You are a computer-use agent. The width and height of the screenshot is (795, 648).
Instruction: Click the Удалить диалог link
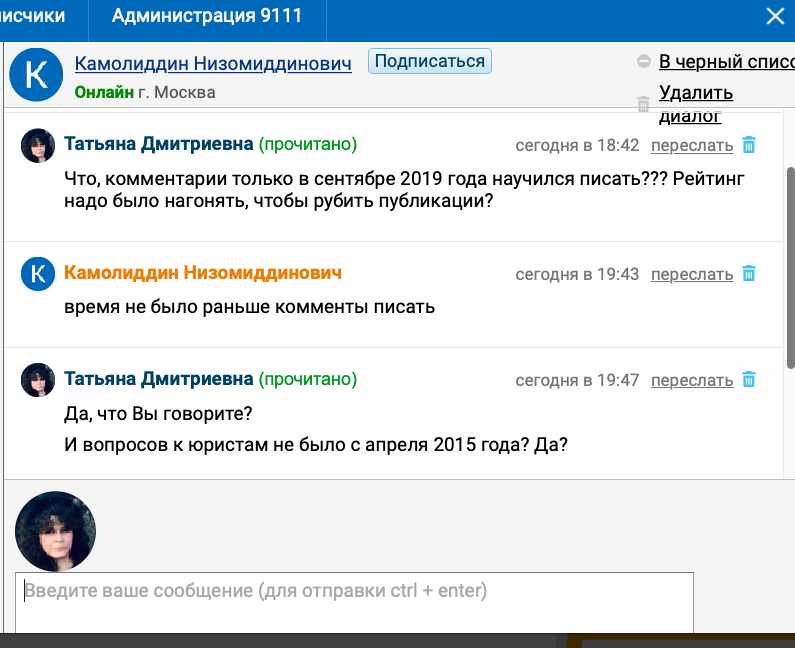pos(696,103)
